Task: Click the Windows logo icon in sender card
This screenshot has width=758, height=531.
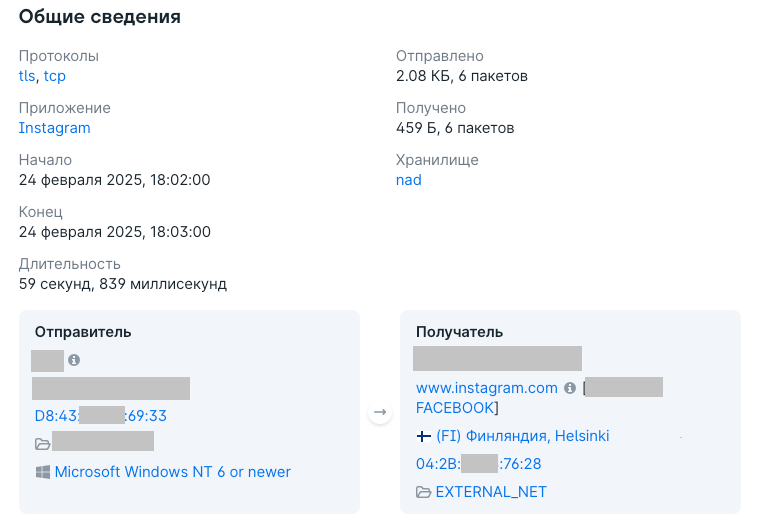Action: tap(43, 472)
